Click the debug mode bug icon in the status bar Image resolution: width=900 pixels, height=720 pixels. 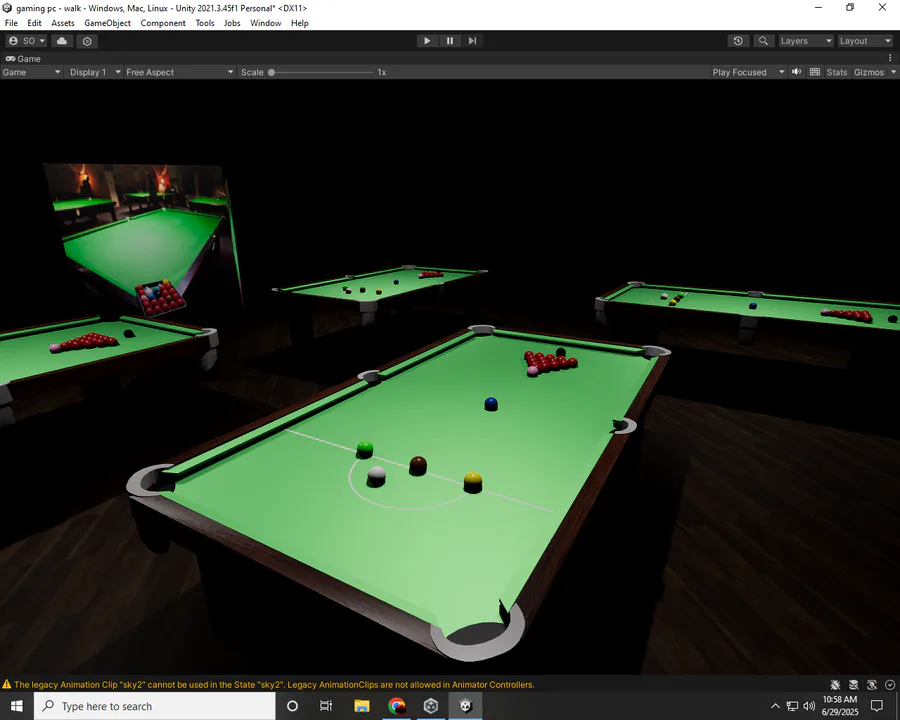(835, 684)
